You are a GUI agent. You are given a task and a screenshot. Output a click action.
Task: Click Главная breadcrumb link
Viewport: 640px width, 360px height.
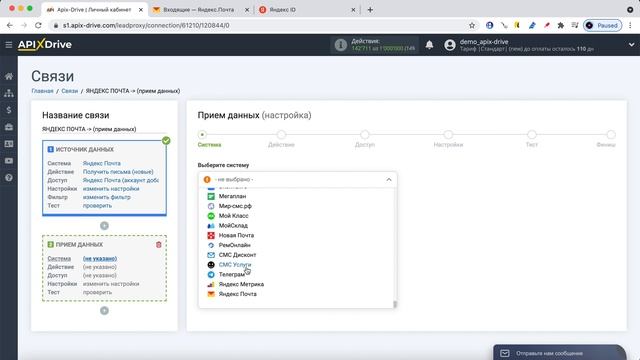(42, 91)
